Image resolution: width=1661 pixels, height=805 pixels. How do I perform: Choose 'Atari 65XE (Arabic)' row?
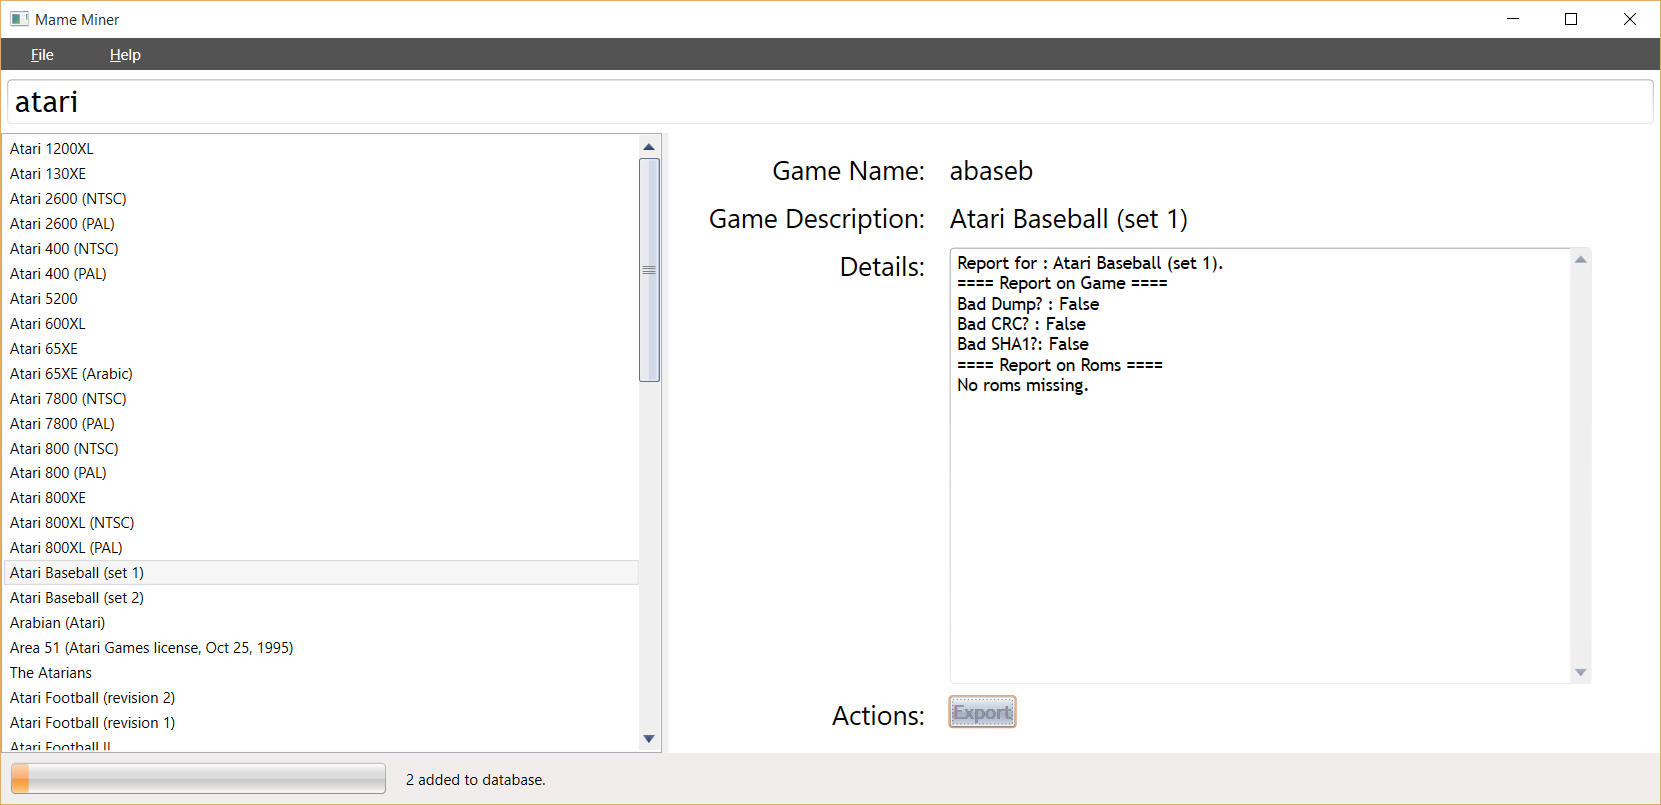(321, 374)
